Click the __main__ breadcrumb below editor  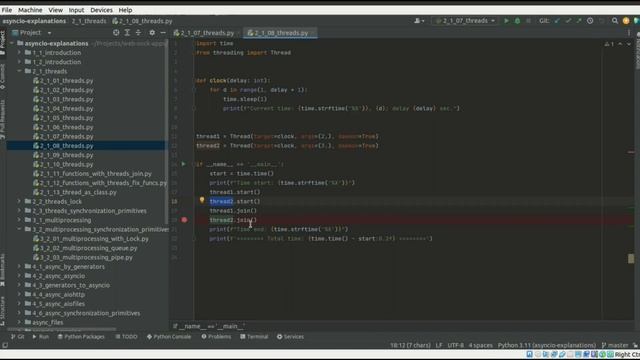[x=209, y=326]
